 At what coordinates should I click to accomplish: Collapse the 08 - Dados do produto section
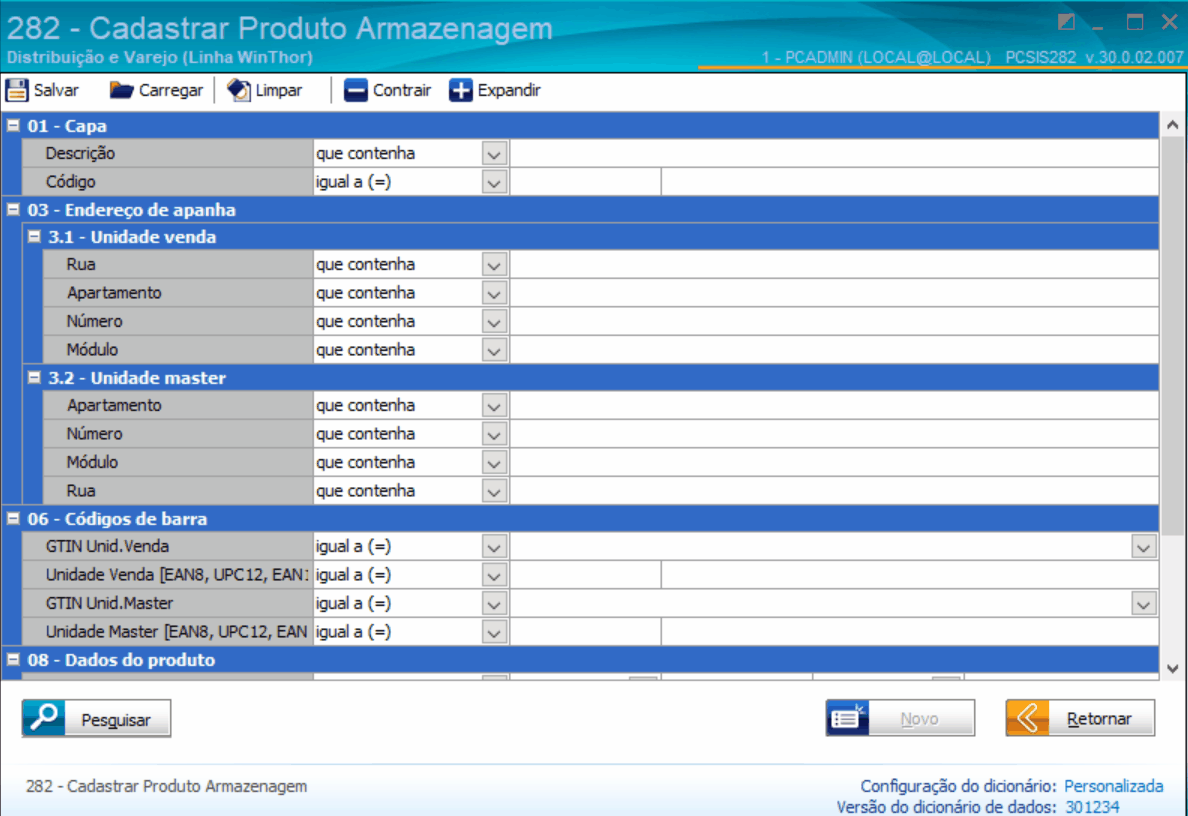point(13,659)
